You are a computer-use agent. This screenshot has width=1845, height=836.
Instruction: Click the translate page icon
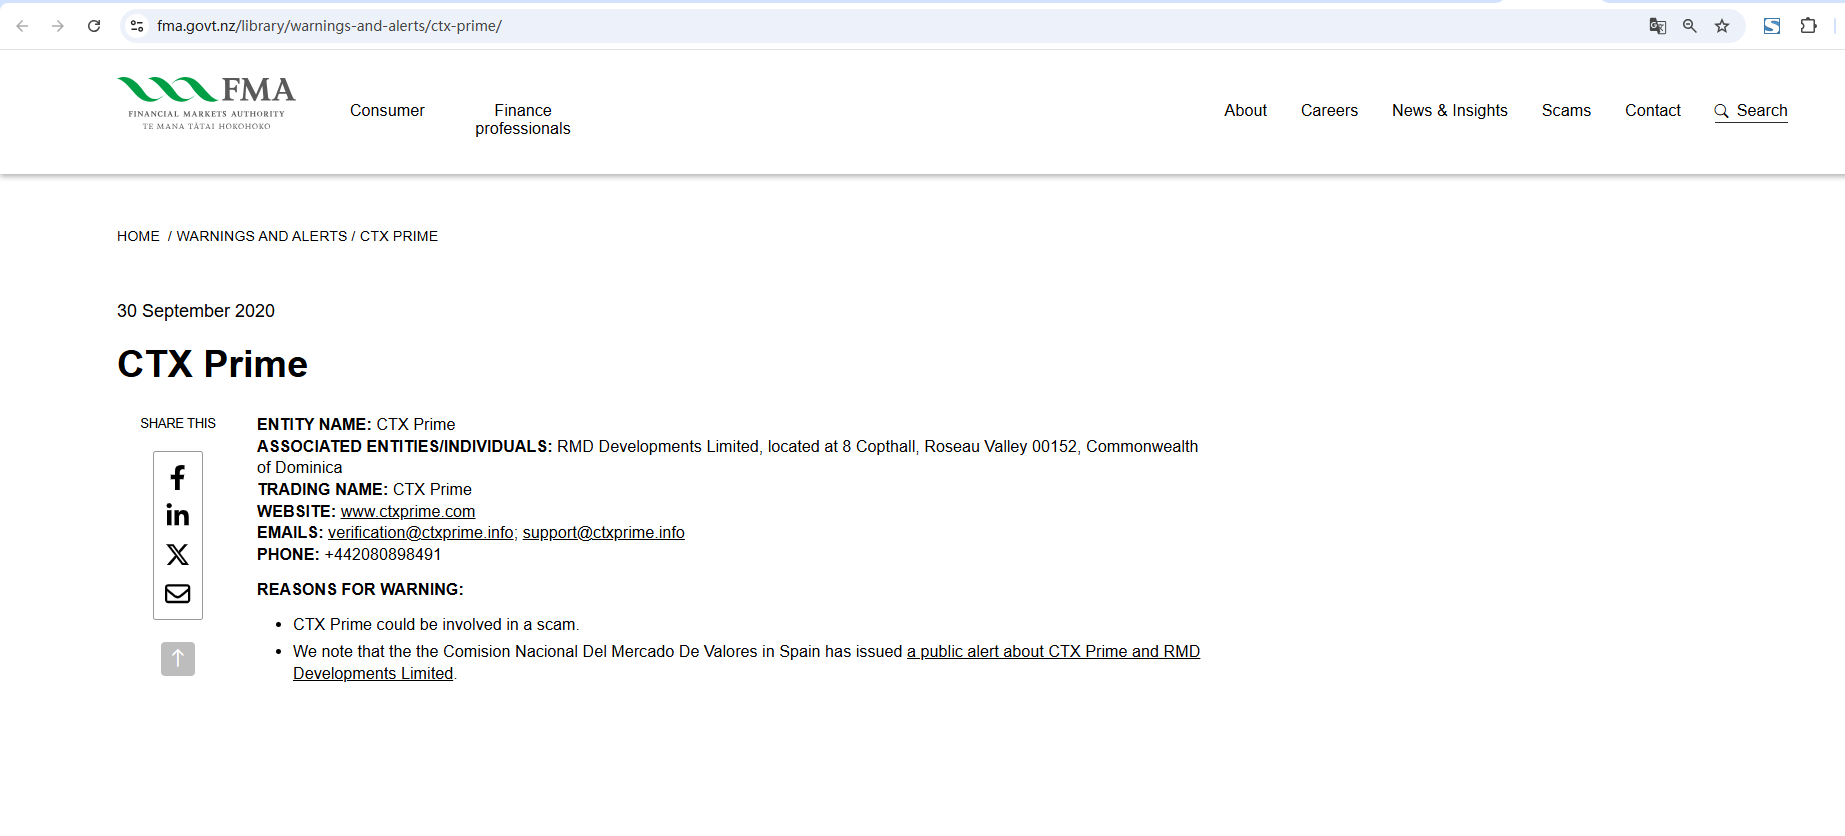pyautogui.click(x=1657, y=26)
